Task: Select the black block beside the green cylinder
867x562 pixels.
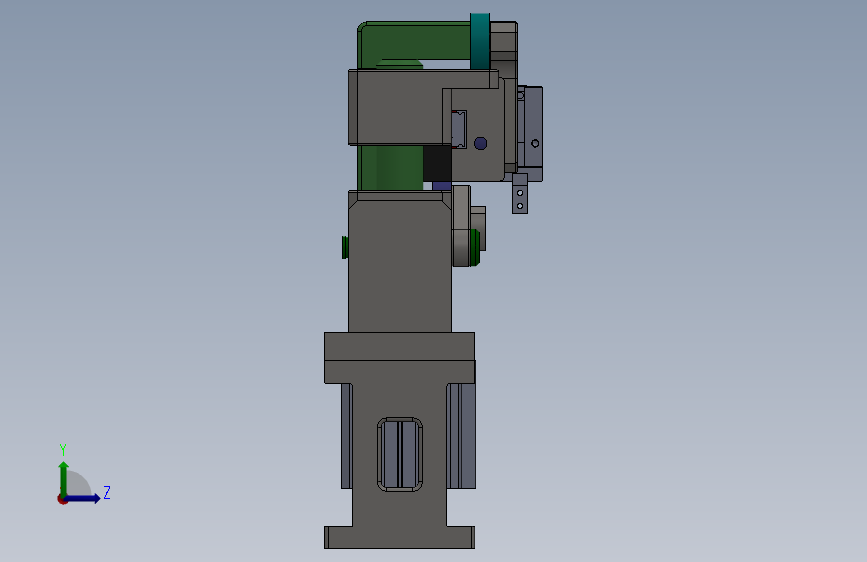Action: coord(437,164)
